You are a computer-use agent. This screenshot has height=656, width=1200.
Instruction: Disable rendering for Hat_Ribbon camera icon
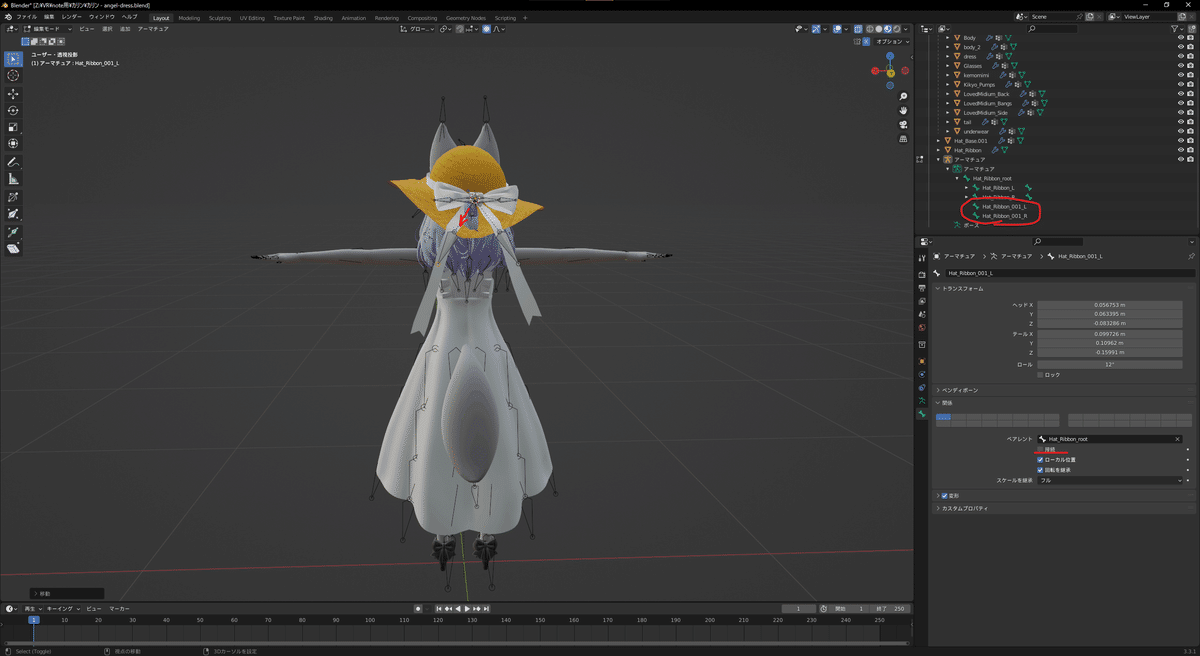pos(1190,150)
